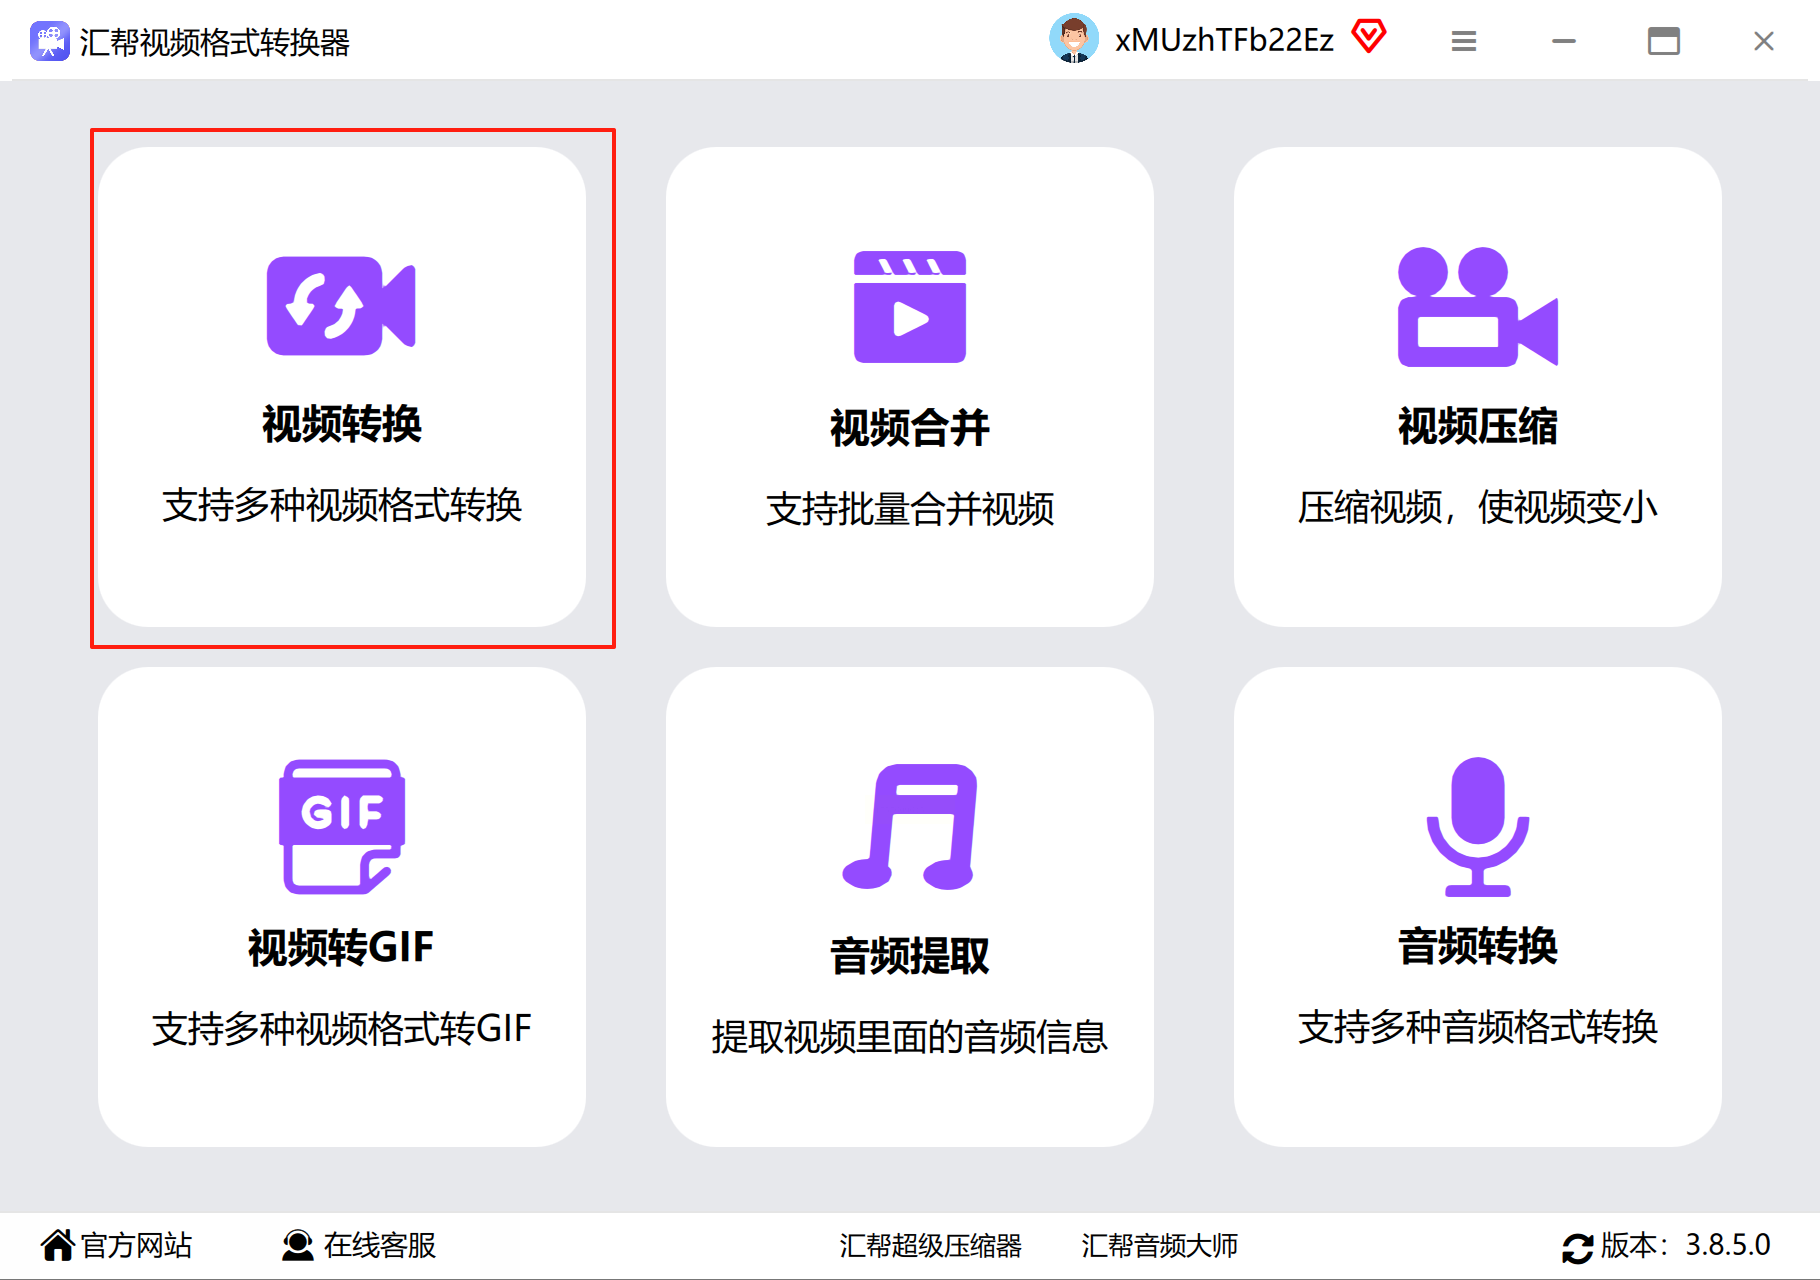The width and height of the screenshot is (1820, 1280).
Task: Click the text 支持多种音频格式转换
Action: [x=1478, y=1027]
